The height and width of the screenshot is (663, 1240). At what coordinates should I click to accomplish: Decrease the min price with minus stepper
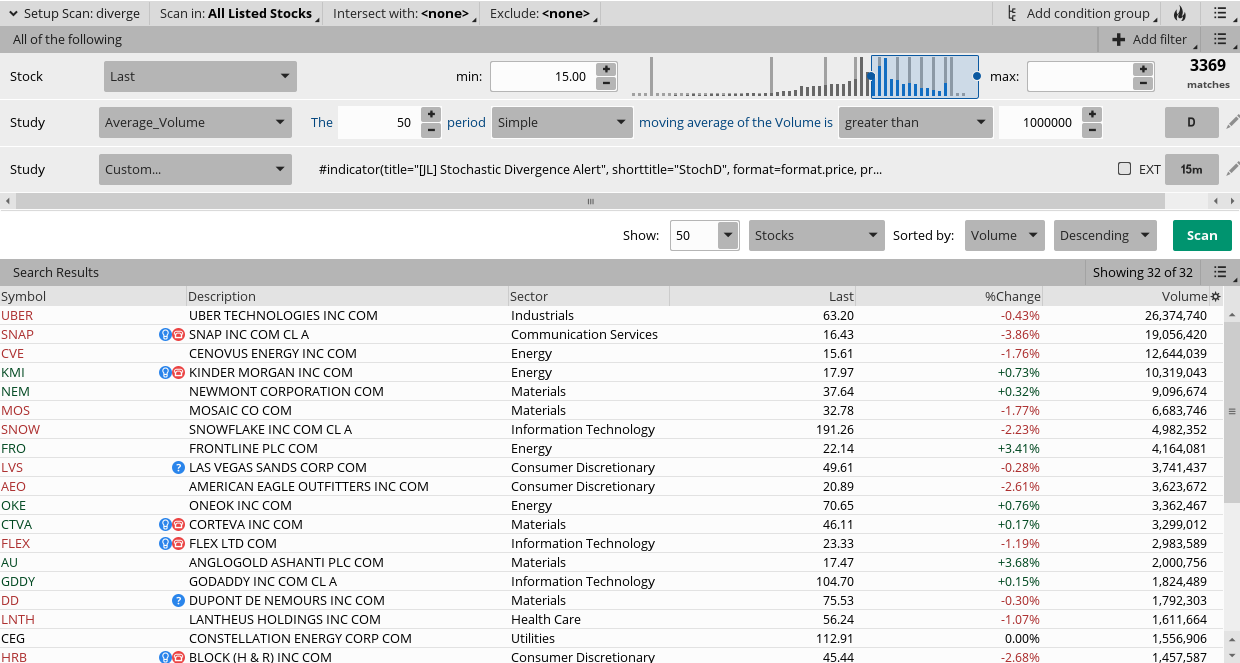click(x=606, y=83)
